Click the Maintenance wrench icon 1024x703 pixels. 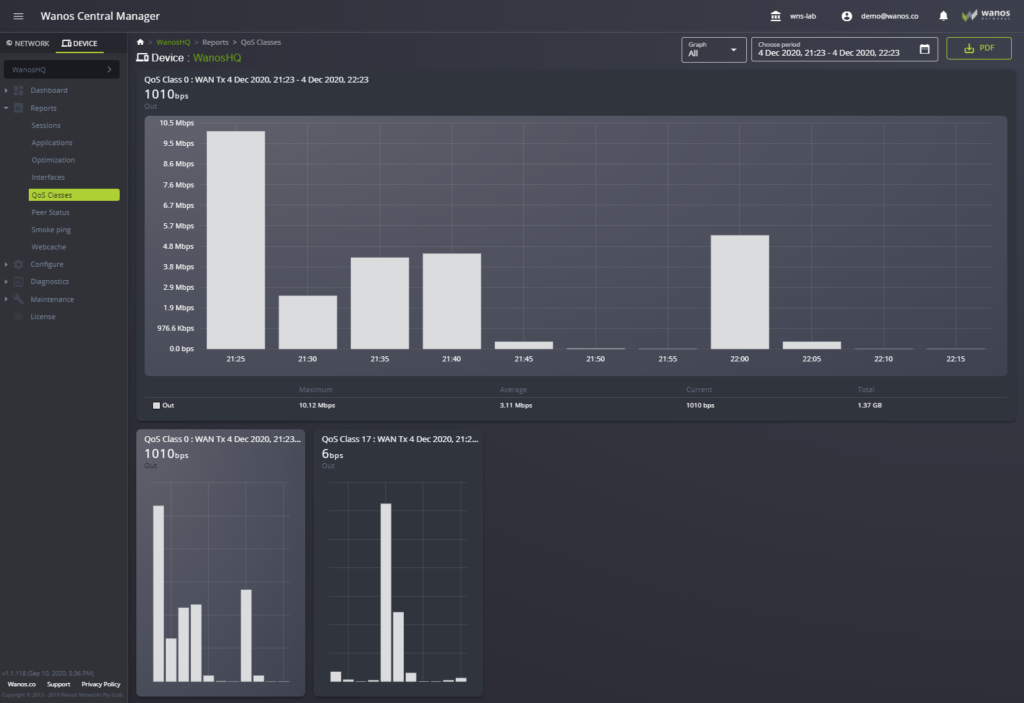click(17, 298)
